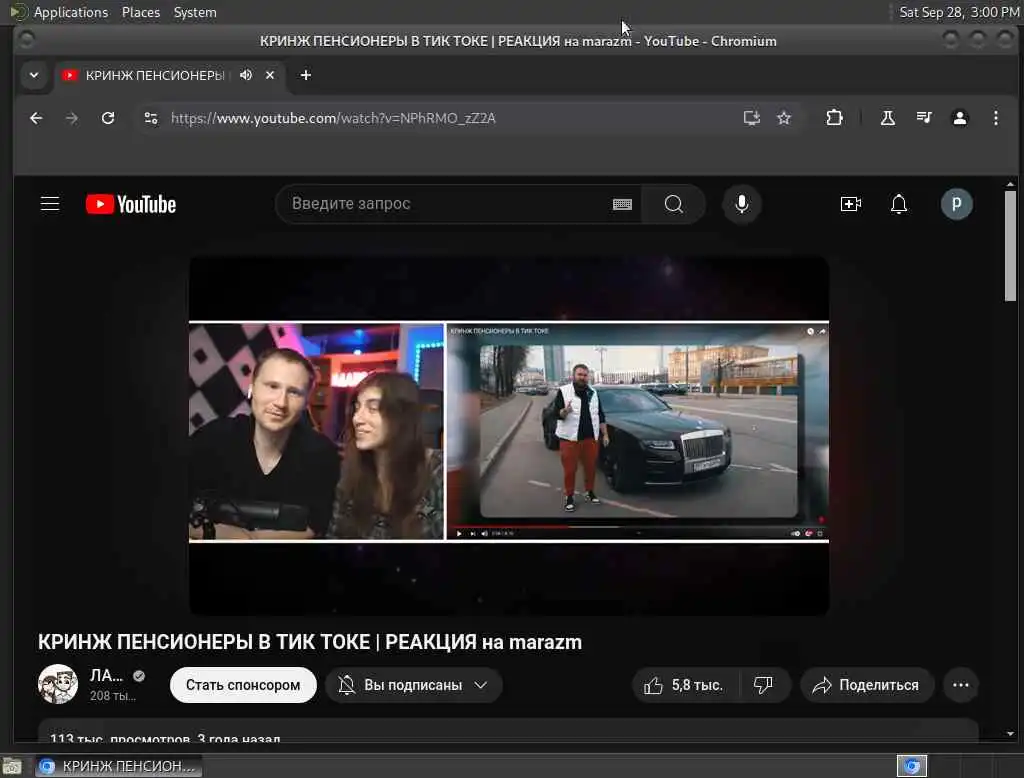Click the page vertical scrollbar
This screenshot has width=1024, height=778.
pyautogui.click(x=1010, y=246)
